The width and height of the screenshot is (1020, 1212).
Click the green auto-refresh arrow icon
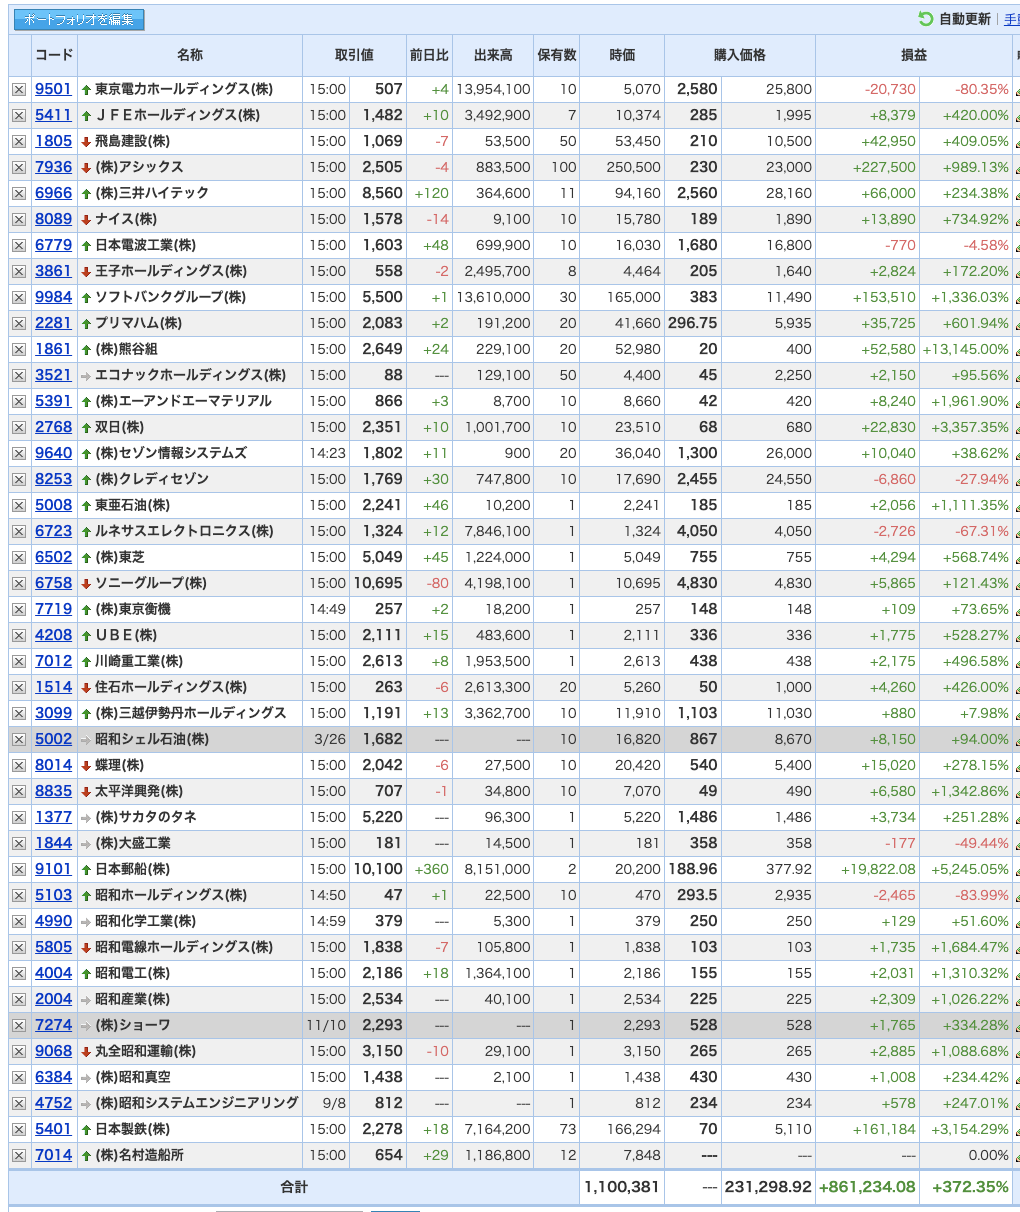pyautogui.click(x=925, y=19)
